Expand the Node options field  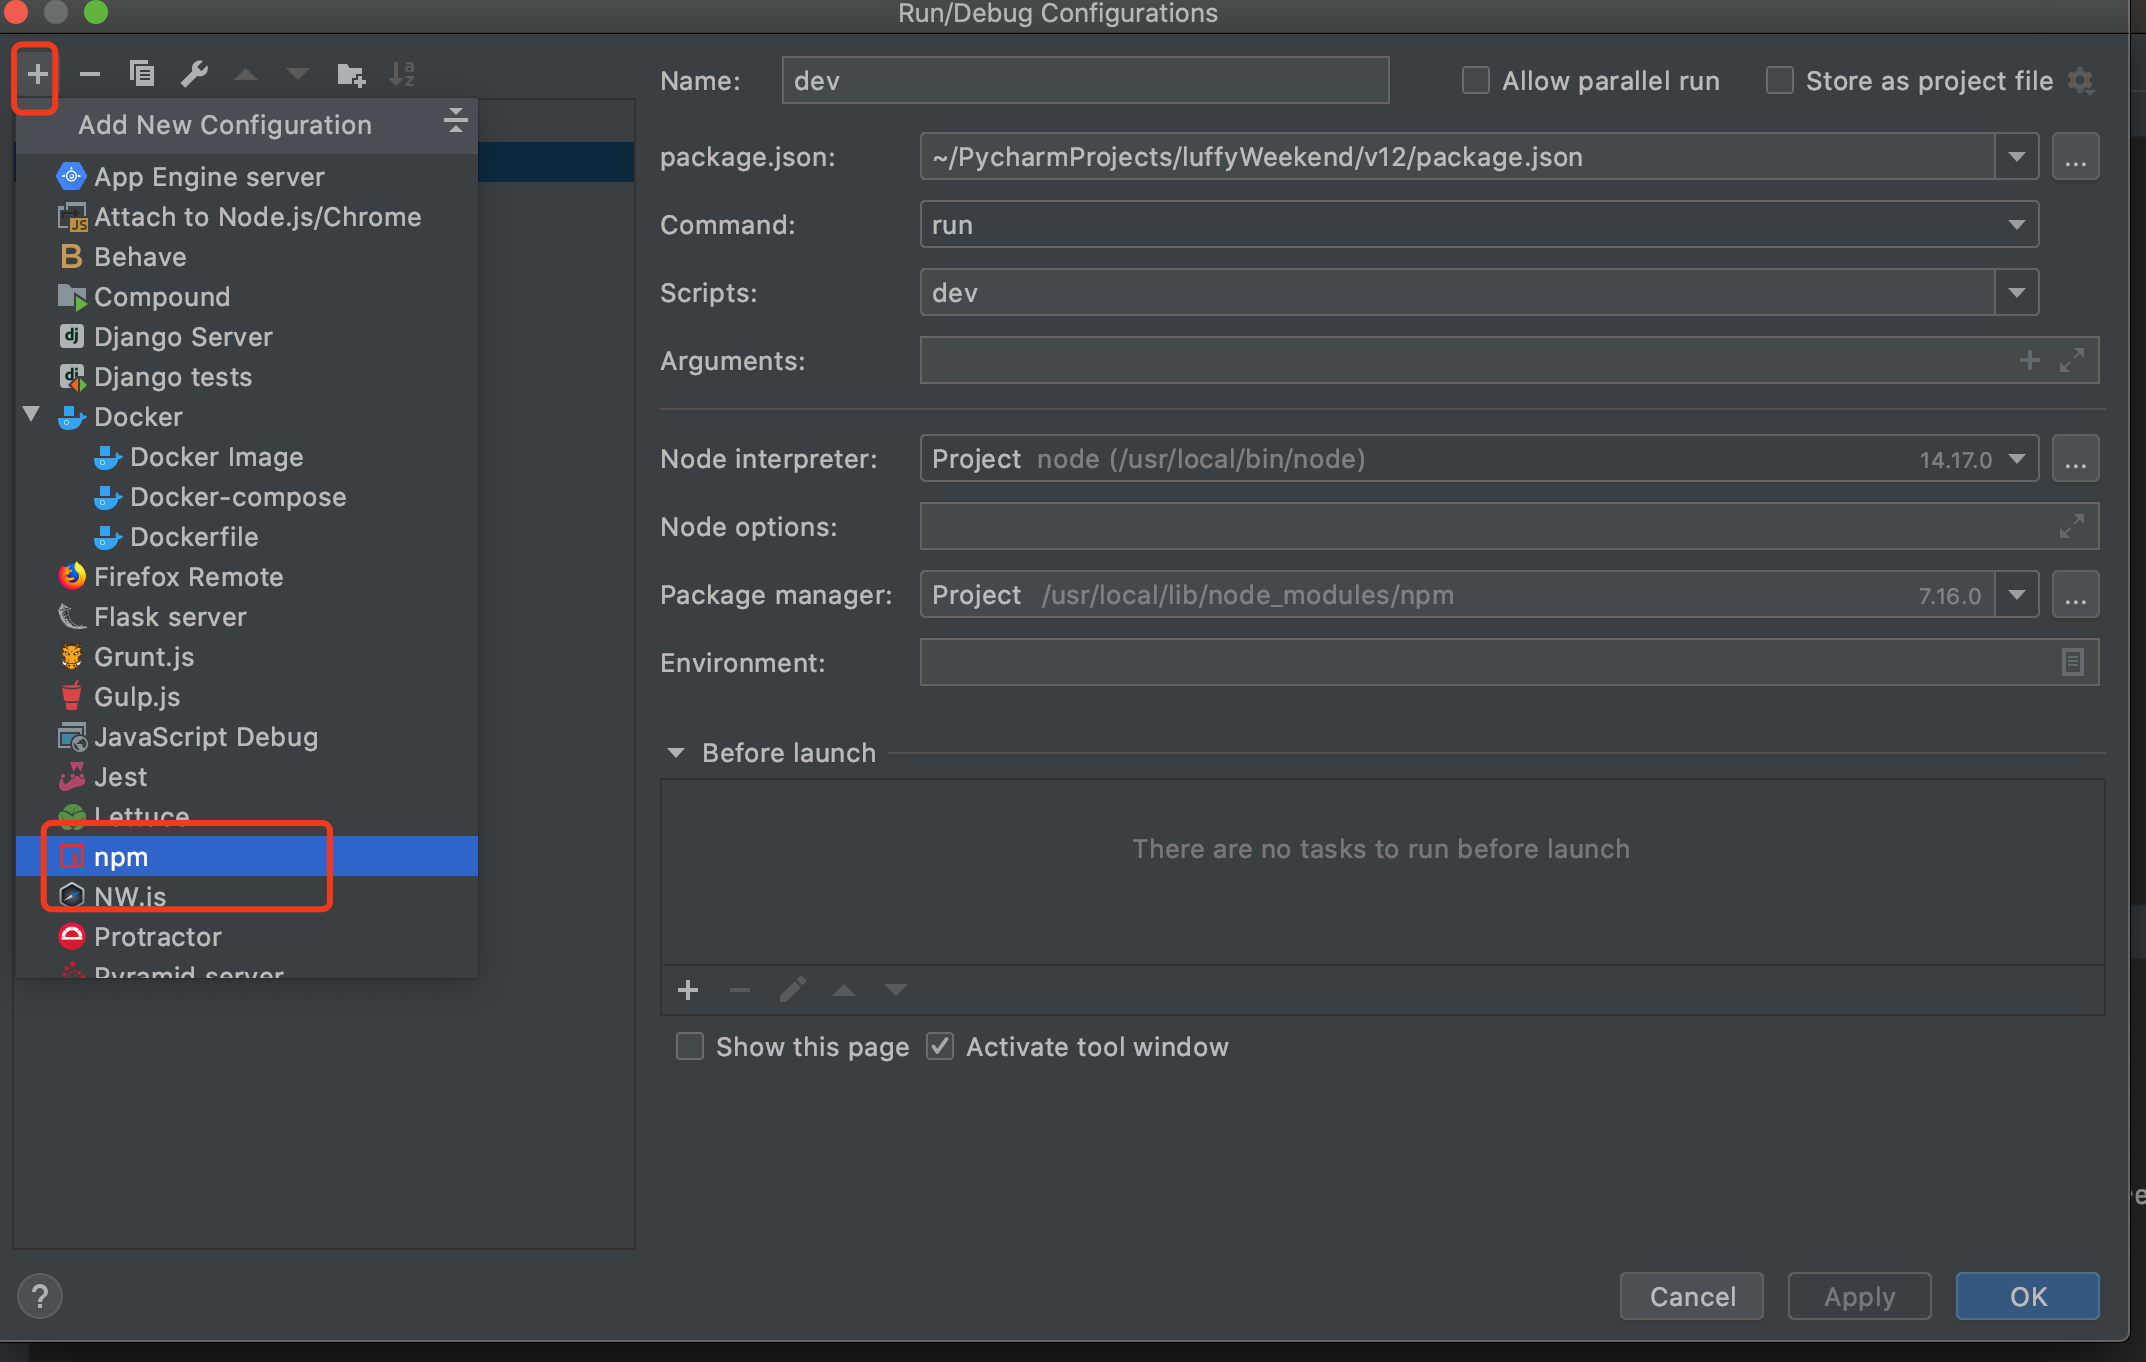tap(2072, 526)
